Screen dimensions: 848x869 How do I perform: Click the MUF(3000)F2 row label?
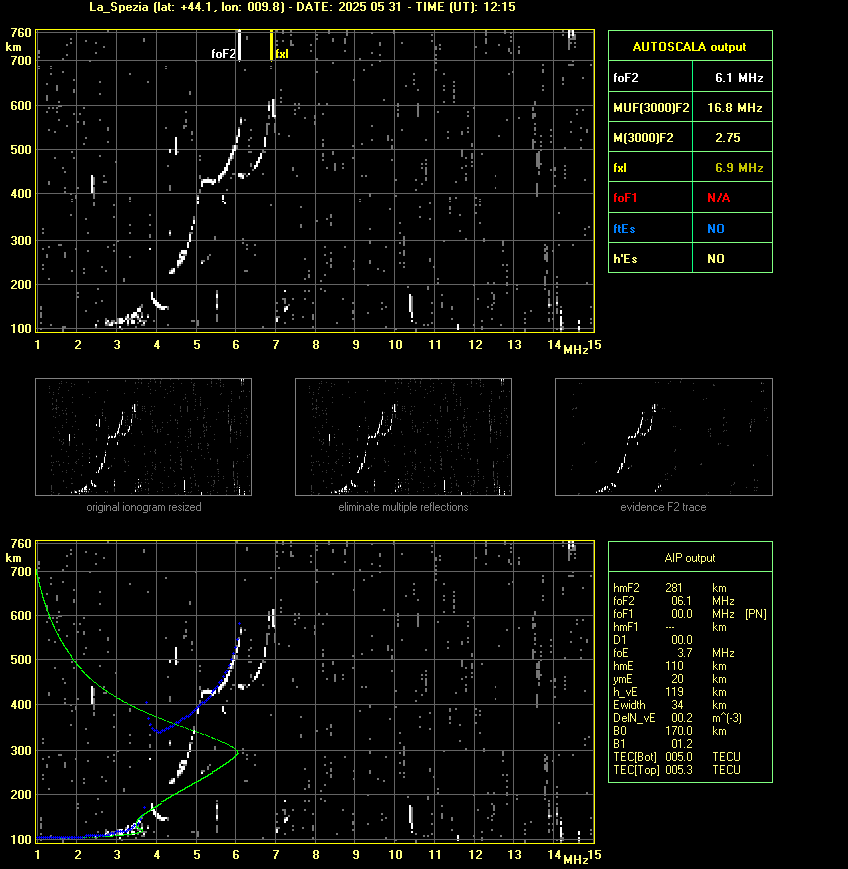tap(650, 108)
